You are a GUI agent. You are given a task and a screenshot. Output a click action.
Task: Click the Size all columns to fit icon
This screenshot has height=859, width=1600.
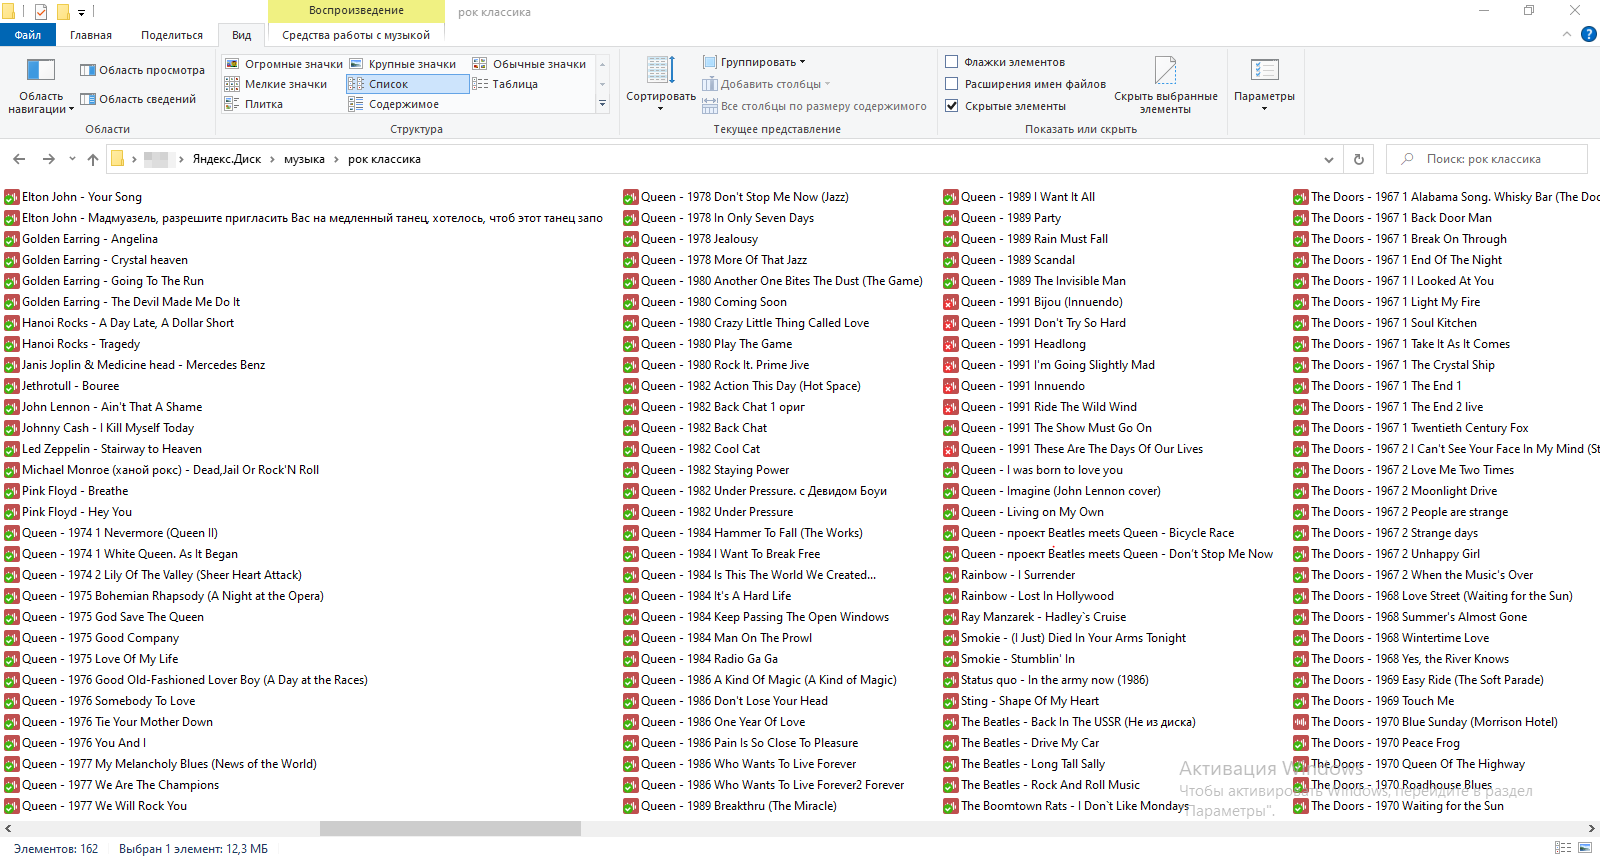(710, 106)
